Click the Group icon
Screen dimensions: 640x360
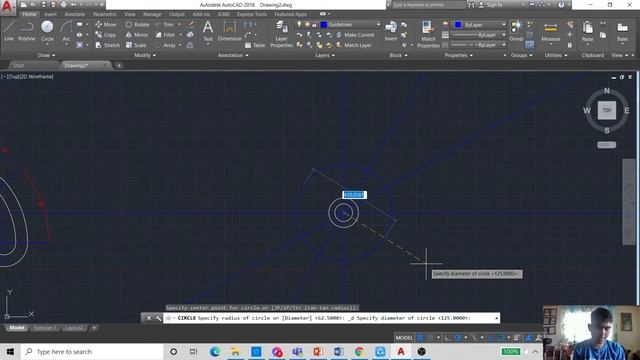[x=516, y=31]
